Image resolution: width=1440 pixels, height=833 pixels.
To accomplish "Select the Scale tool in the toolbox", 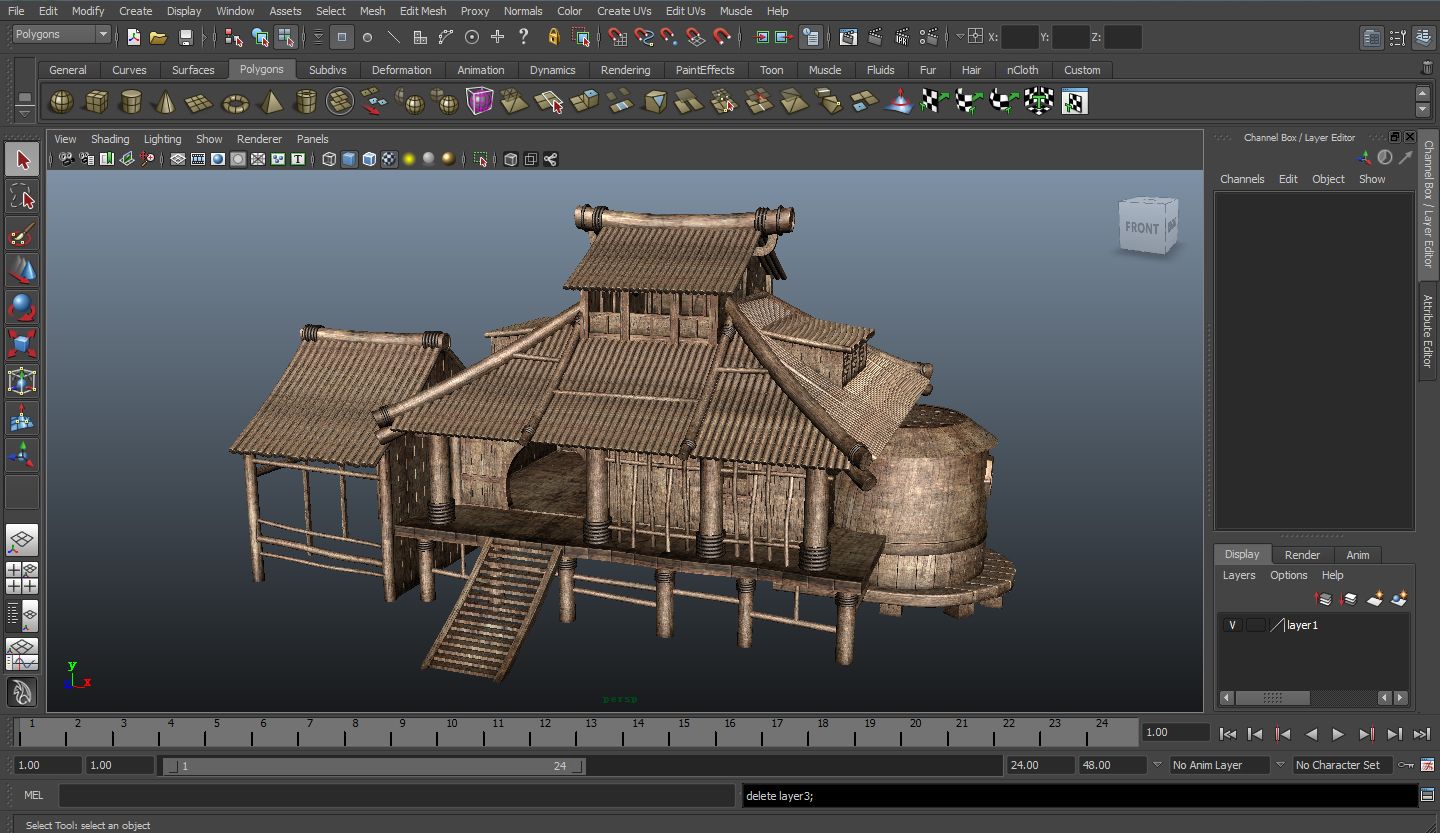I will [22, 344].
